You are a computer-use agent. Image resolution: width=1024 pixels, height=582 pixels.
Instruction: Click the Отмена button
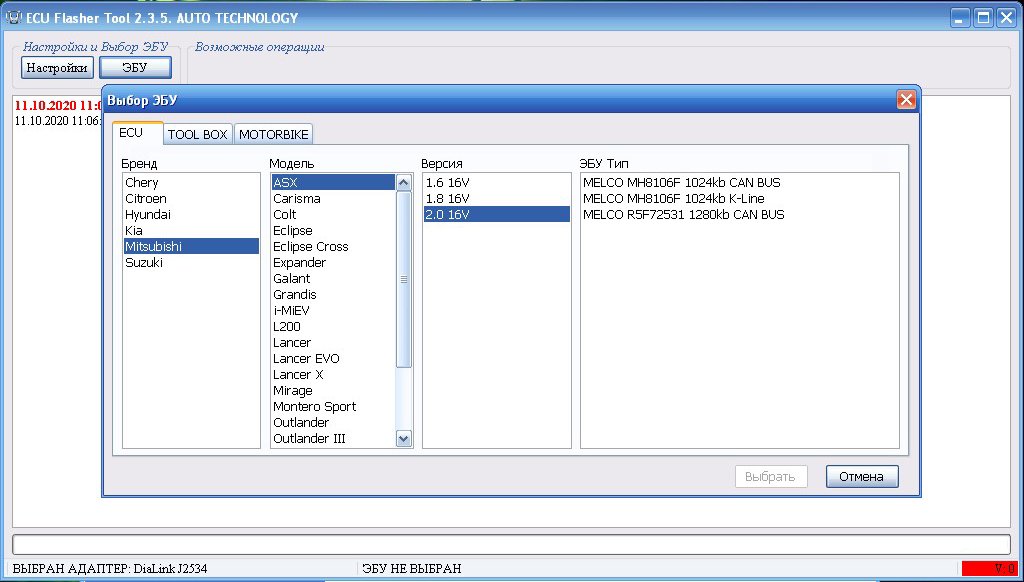click(x=862, y=477)
